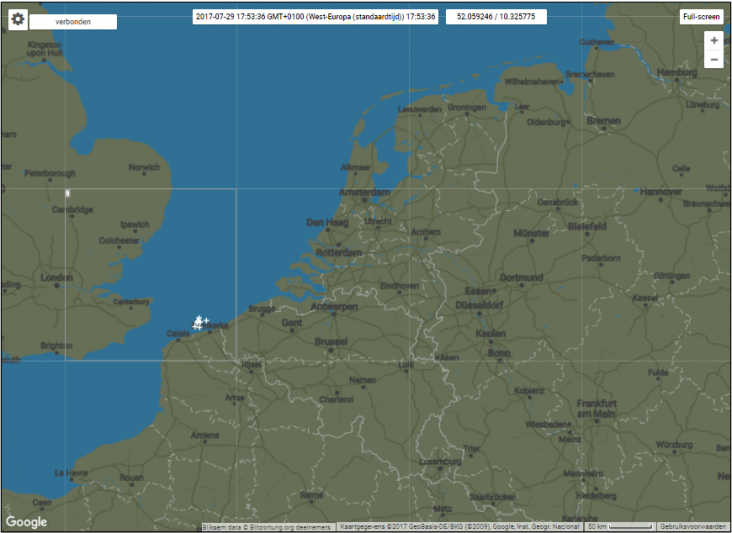
Task: Click the zoom out minus button
Action: point(713,60)
